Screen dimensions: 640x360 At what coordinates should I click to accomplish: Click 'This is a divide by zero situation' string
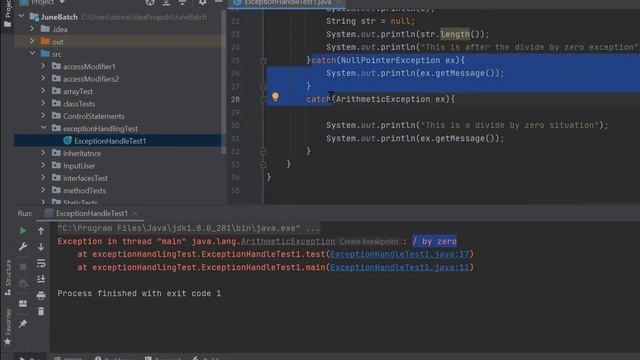[x=509, y=125]
